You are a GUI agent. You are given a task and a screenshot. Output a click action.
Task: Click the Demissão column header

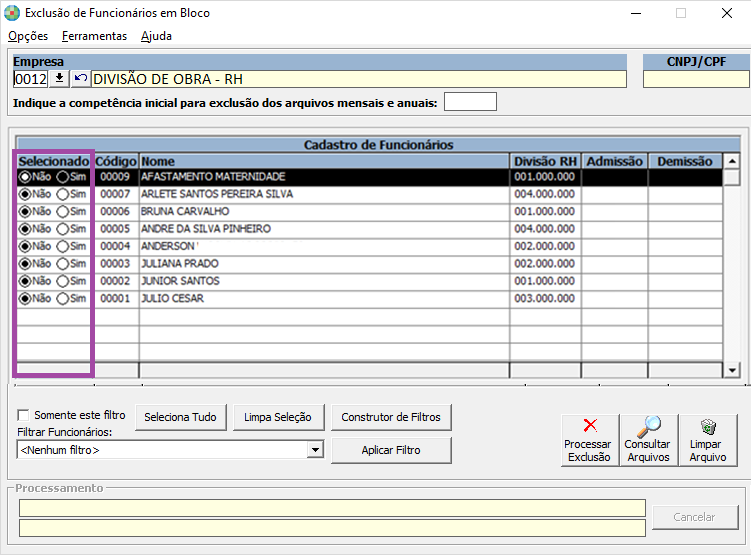[685, 161]
